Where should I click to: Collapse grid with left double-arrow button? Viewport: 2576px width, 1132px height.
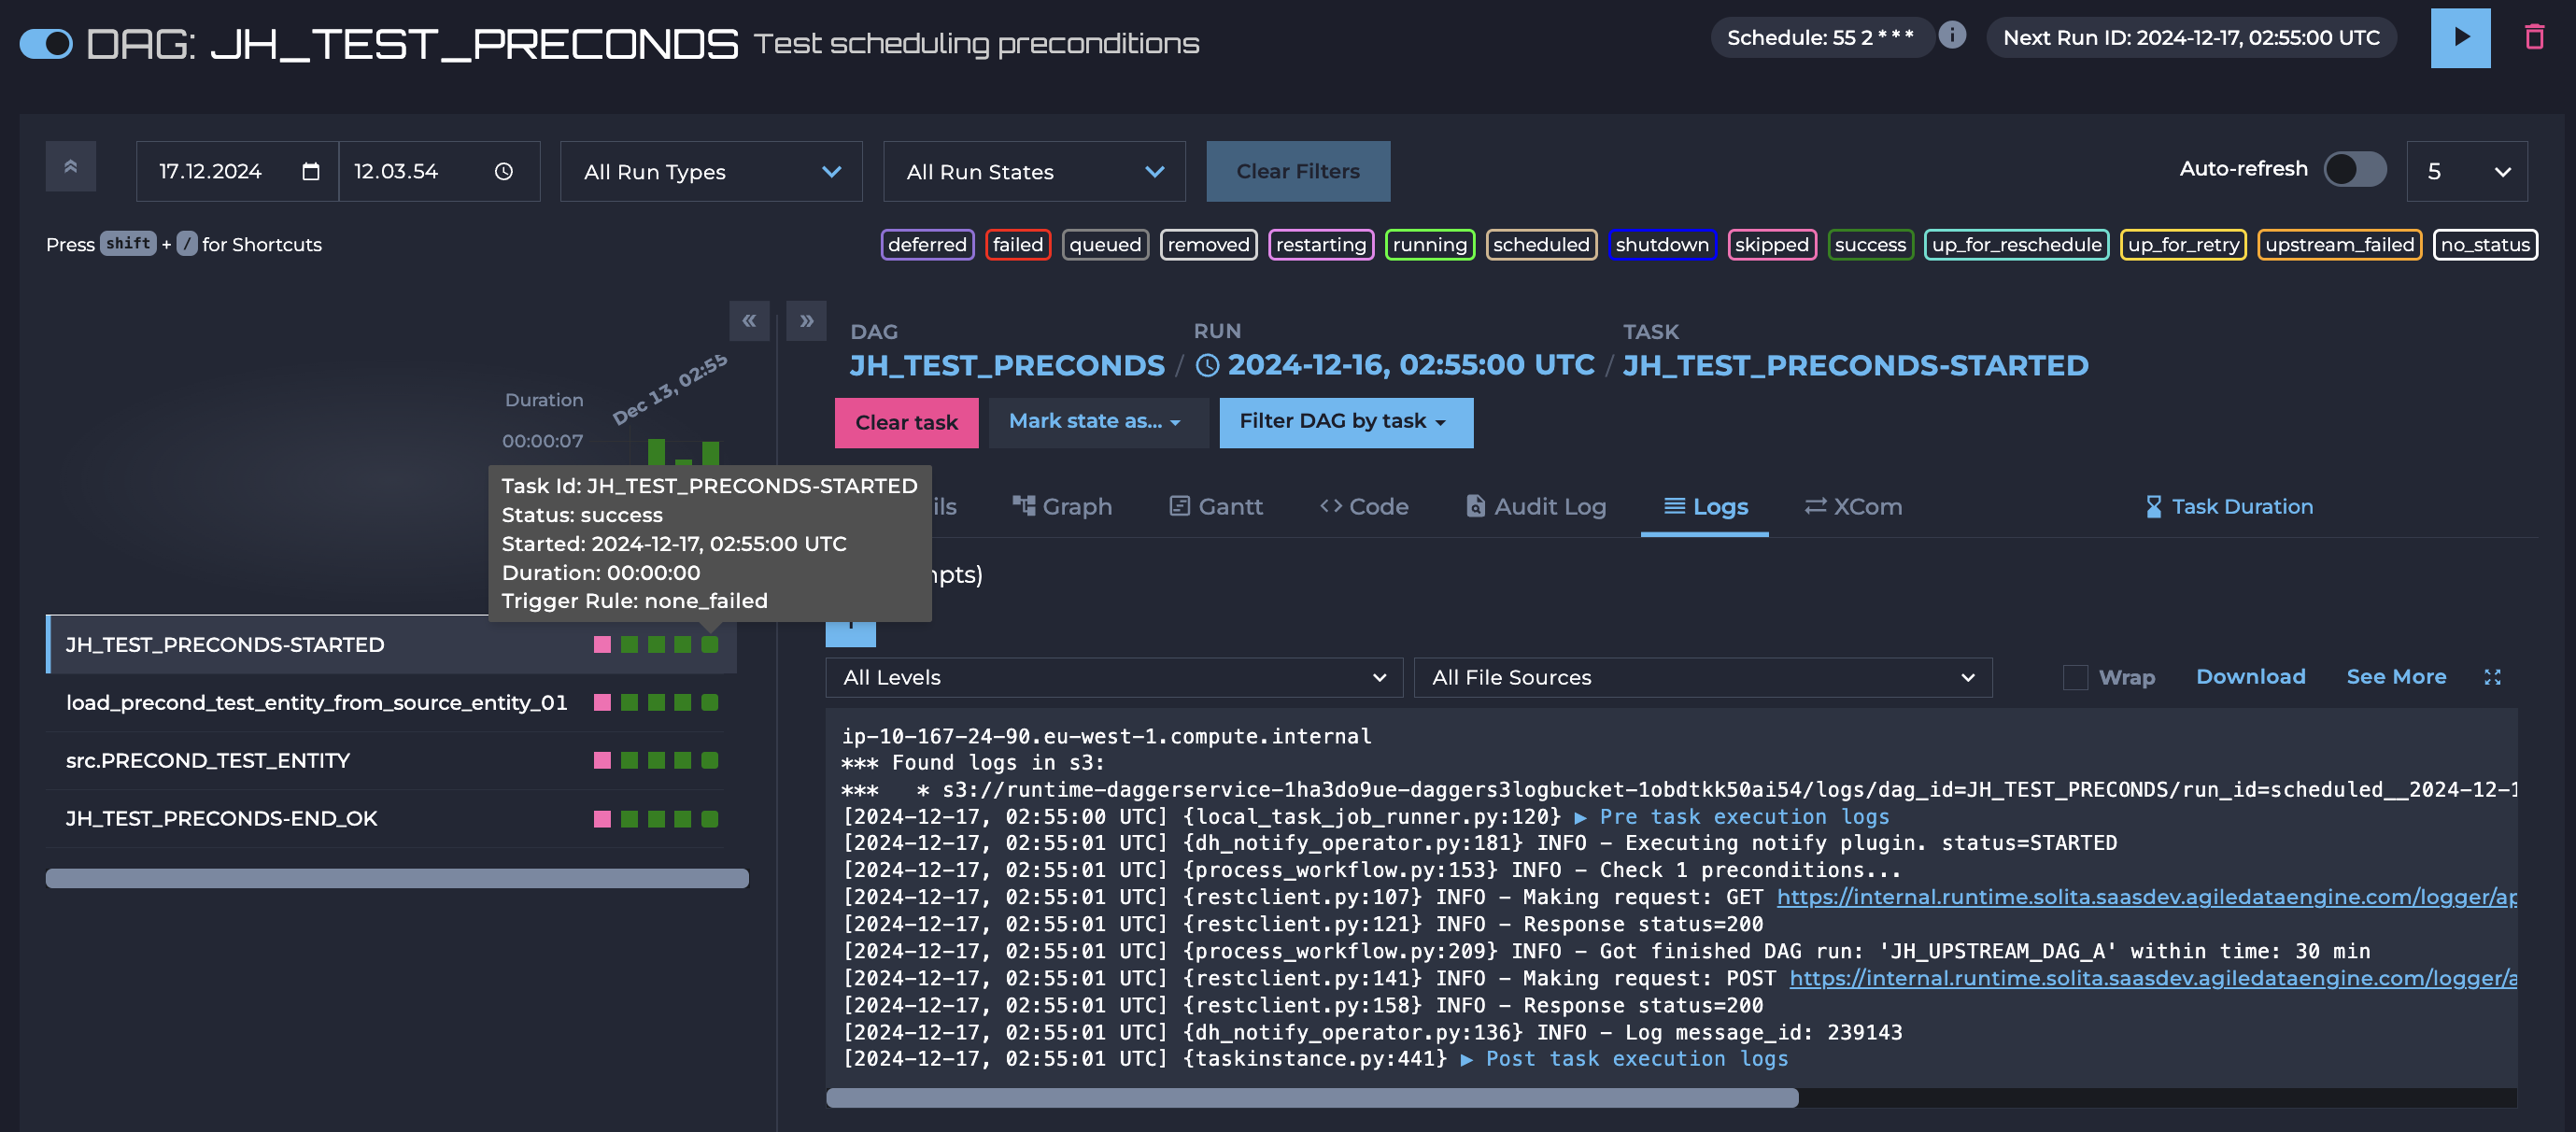point(749,321)
